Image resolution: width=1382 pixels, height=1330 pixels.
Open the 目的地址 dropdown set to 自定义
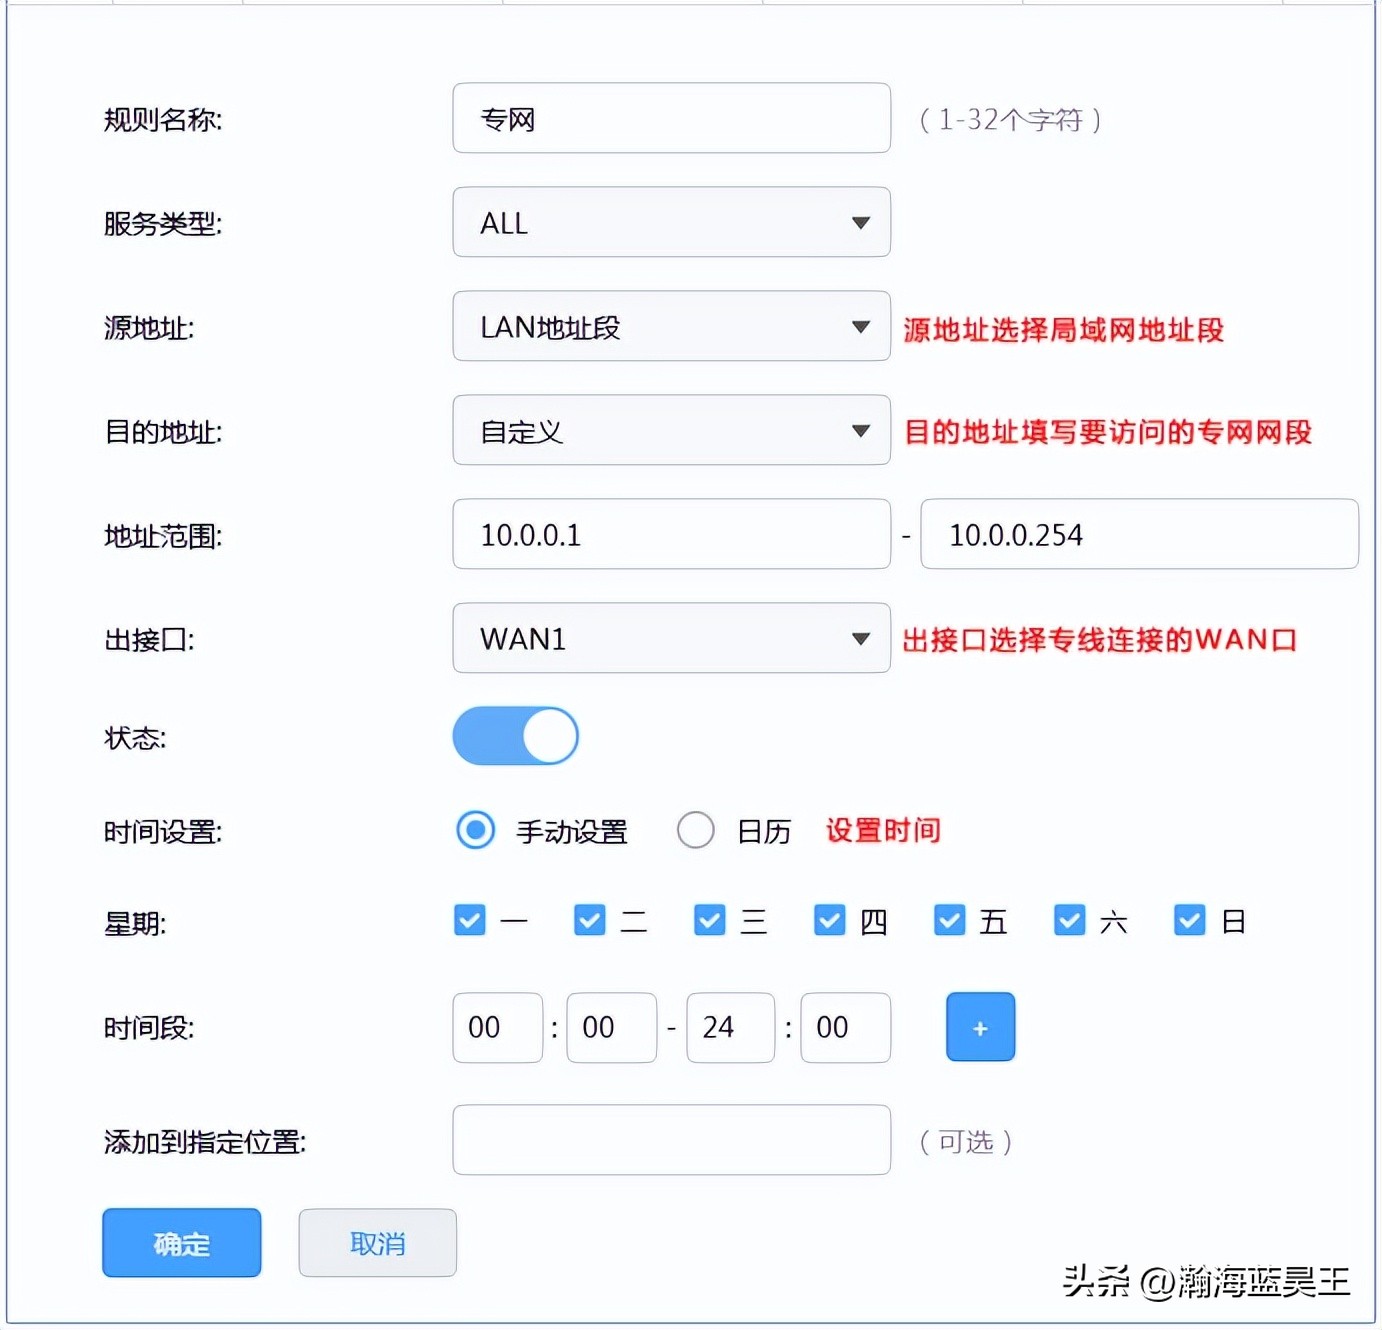click(x=670, y=430)
